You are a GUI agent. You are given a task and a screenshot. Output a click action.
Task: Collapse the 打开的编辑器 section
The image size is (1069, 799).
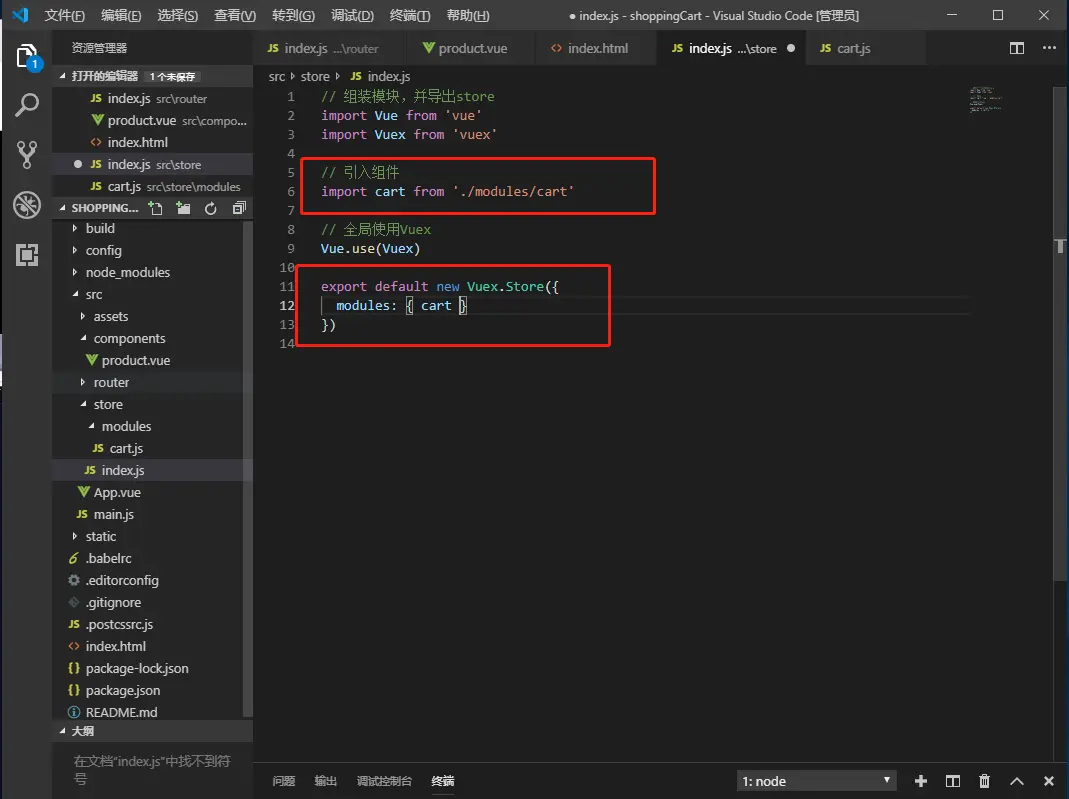tap(62, 76)
